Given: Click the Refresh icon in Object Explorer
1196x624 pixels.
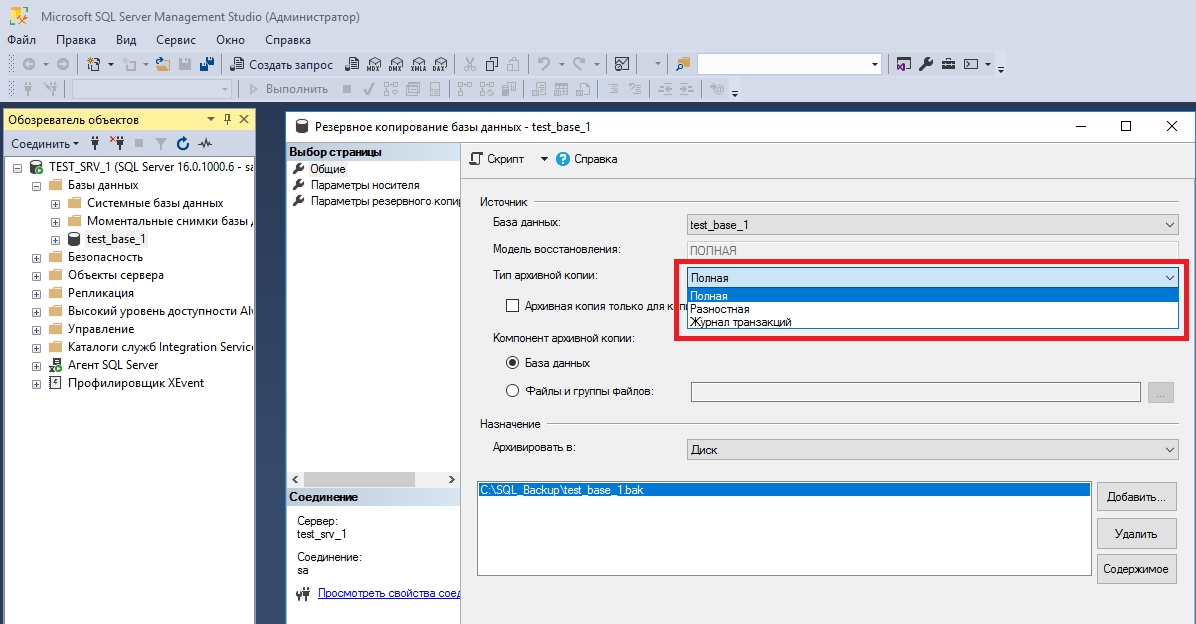Looking at the screenshot, I should tap(182, 144).
